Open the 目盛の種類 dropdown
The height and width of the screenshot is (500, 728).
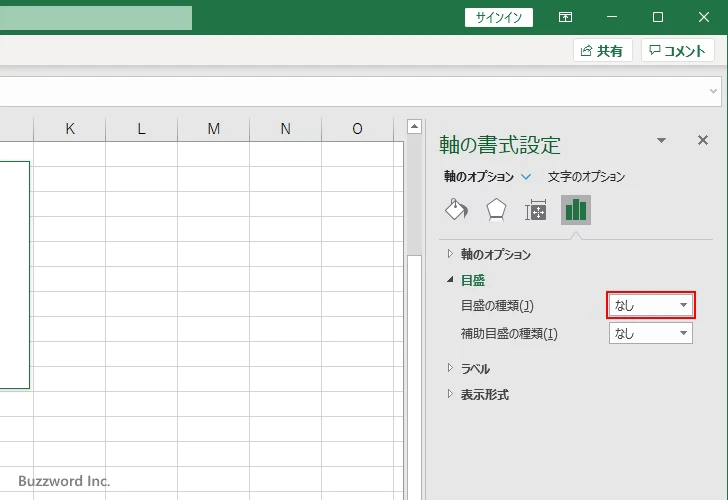[650, 305]
